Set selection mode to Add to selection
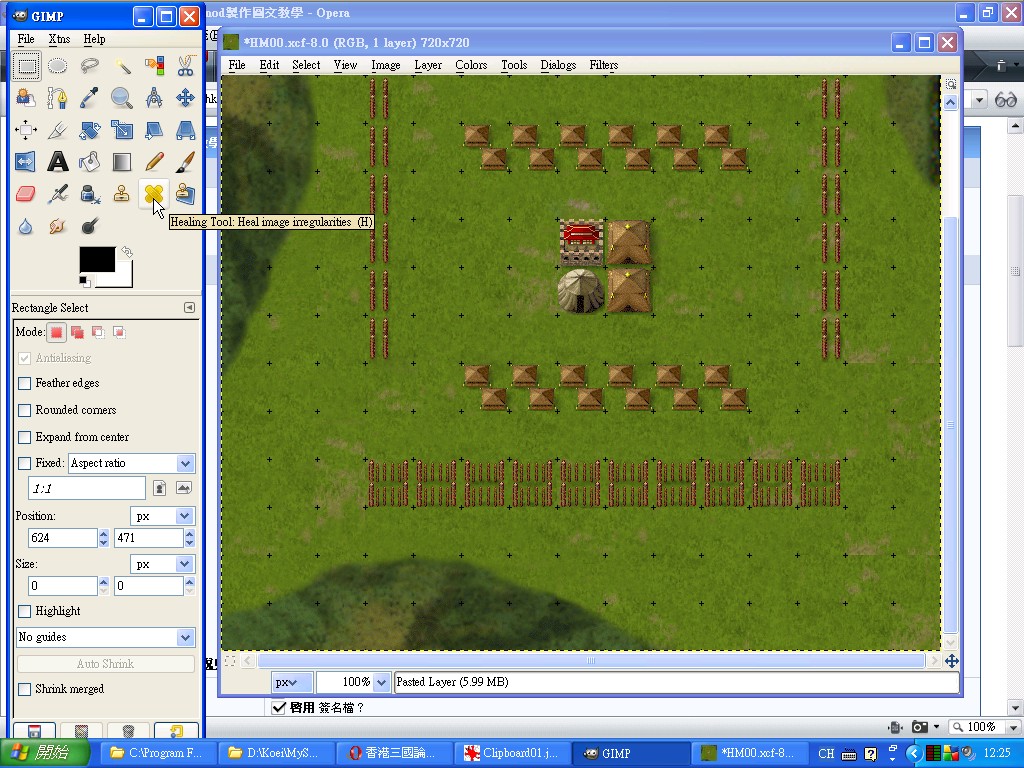This screenshot has width=1024, height=768. [x=77, y=332]
